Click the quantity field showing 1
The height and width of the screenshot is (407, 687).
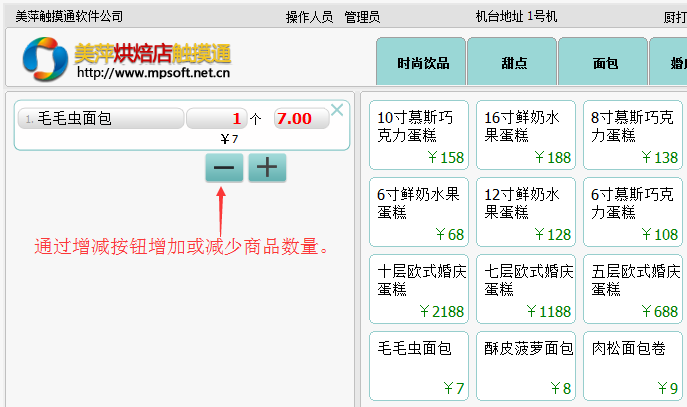(x=216, y=119)
